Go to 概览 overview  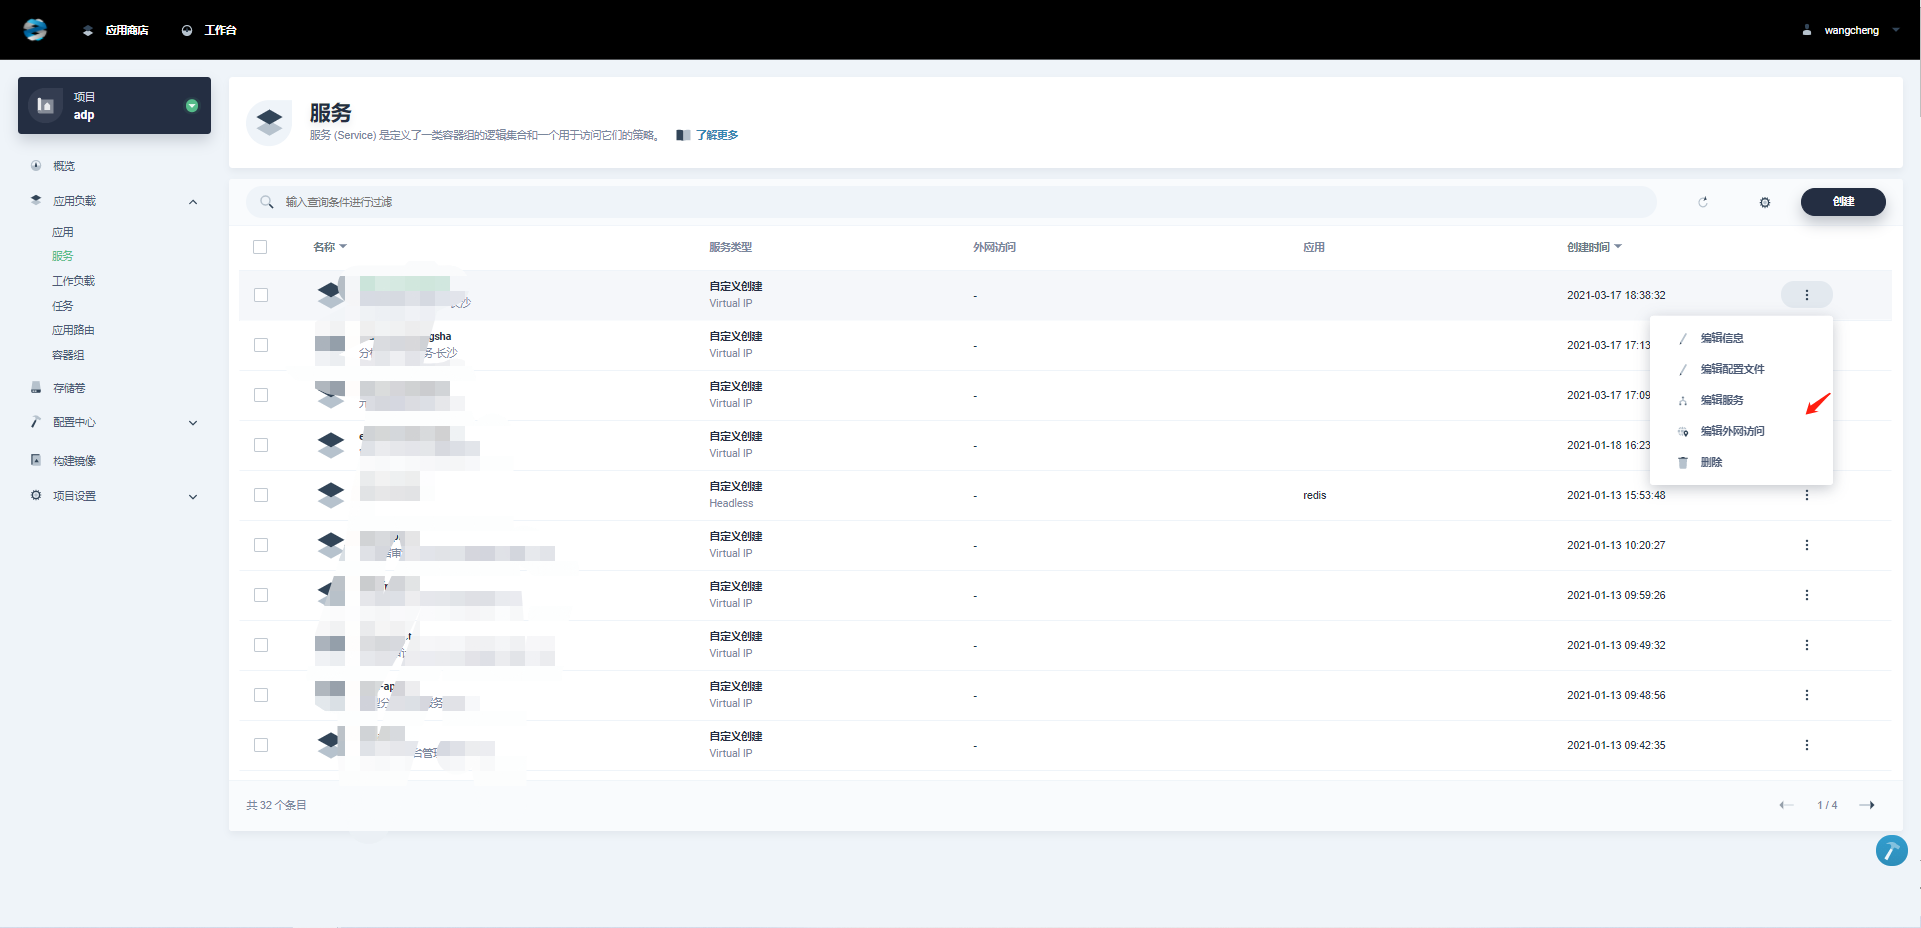point(64,166)
